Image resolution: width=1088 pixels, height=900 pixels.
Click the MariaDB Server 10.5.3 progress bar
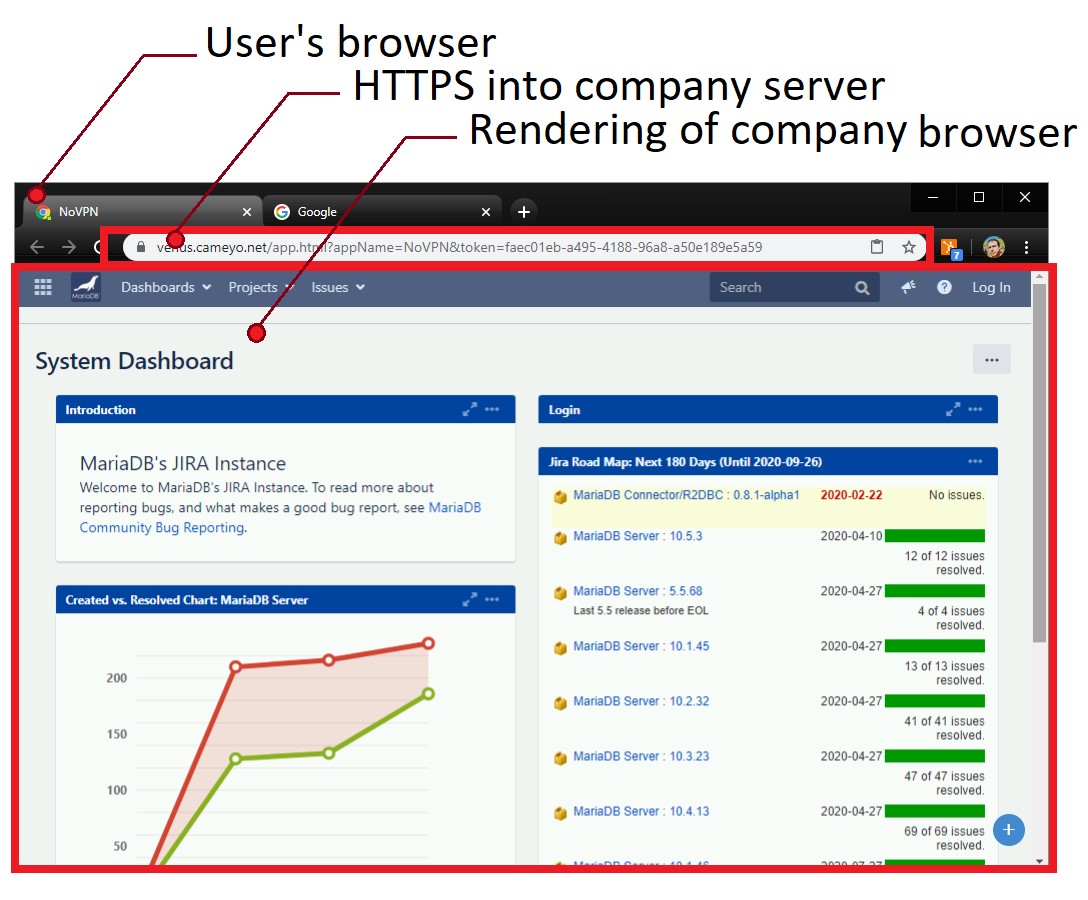(x=934, y=536)
